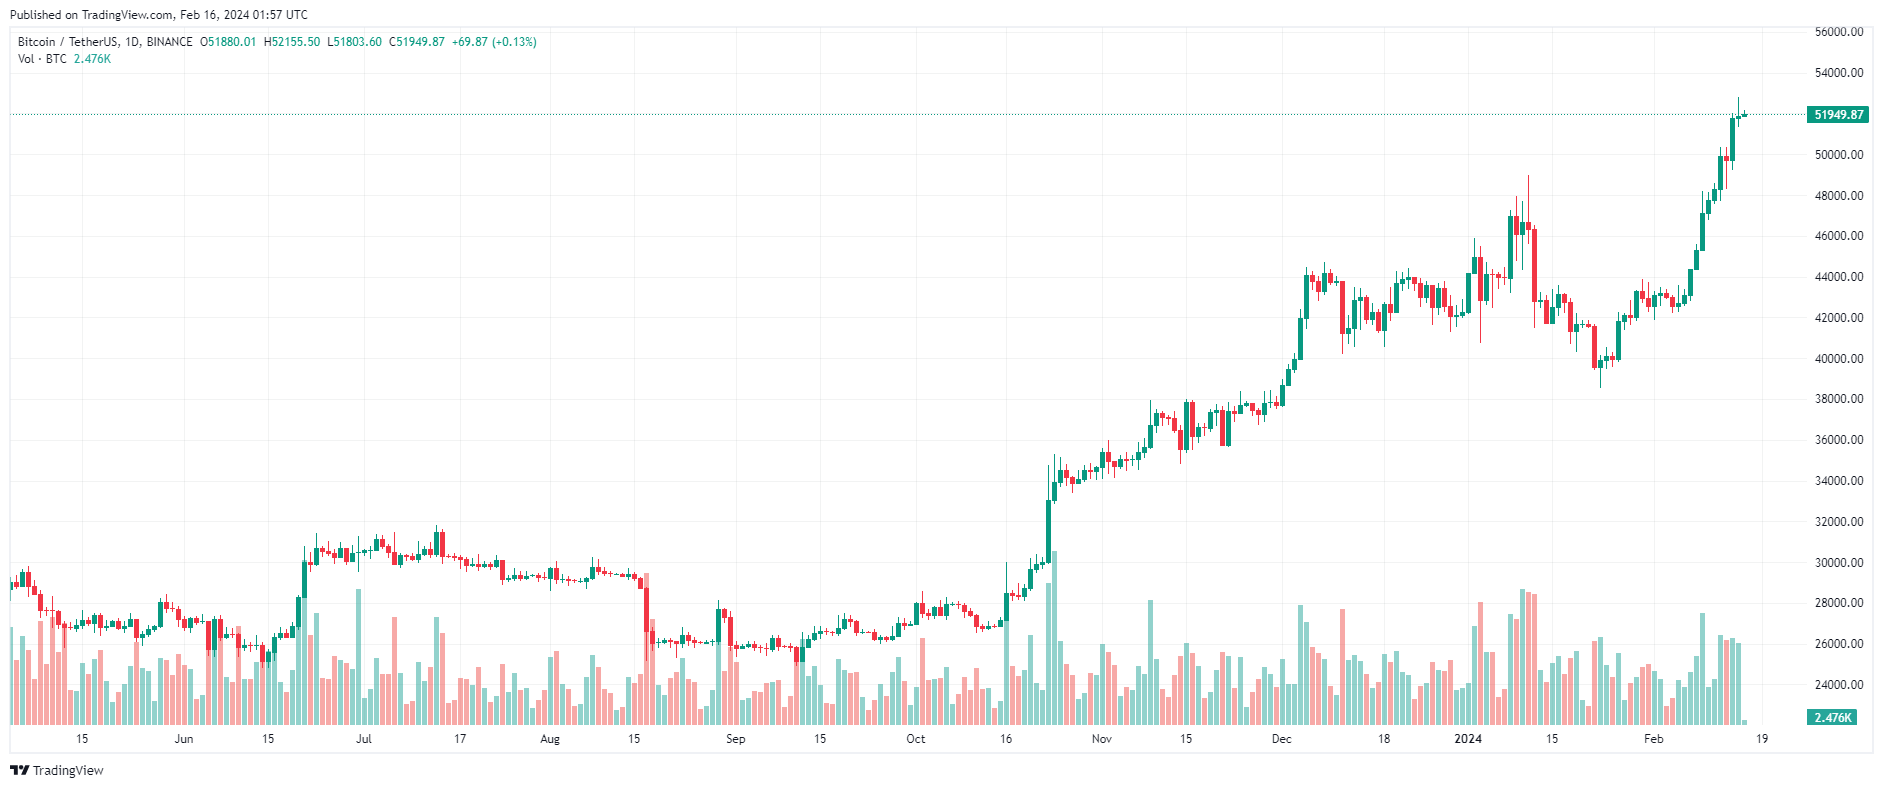Viewport: 1883px width, 788px height.
Task: Click the TradingView logo icon
Action: point(19,770)
